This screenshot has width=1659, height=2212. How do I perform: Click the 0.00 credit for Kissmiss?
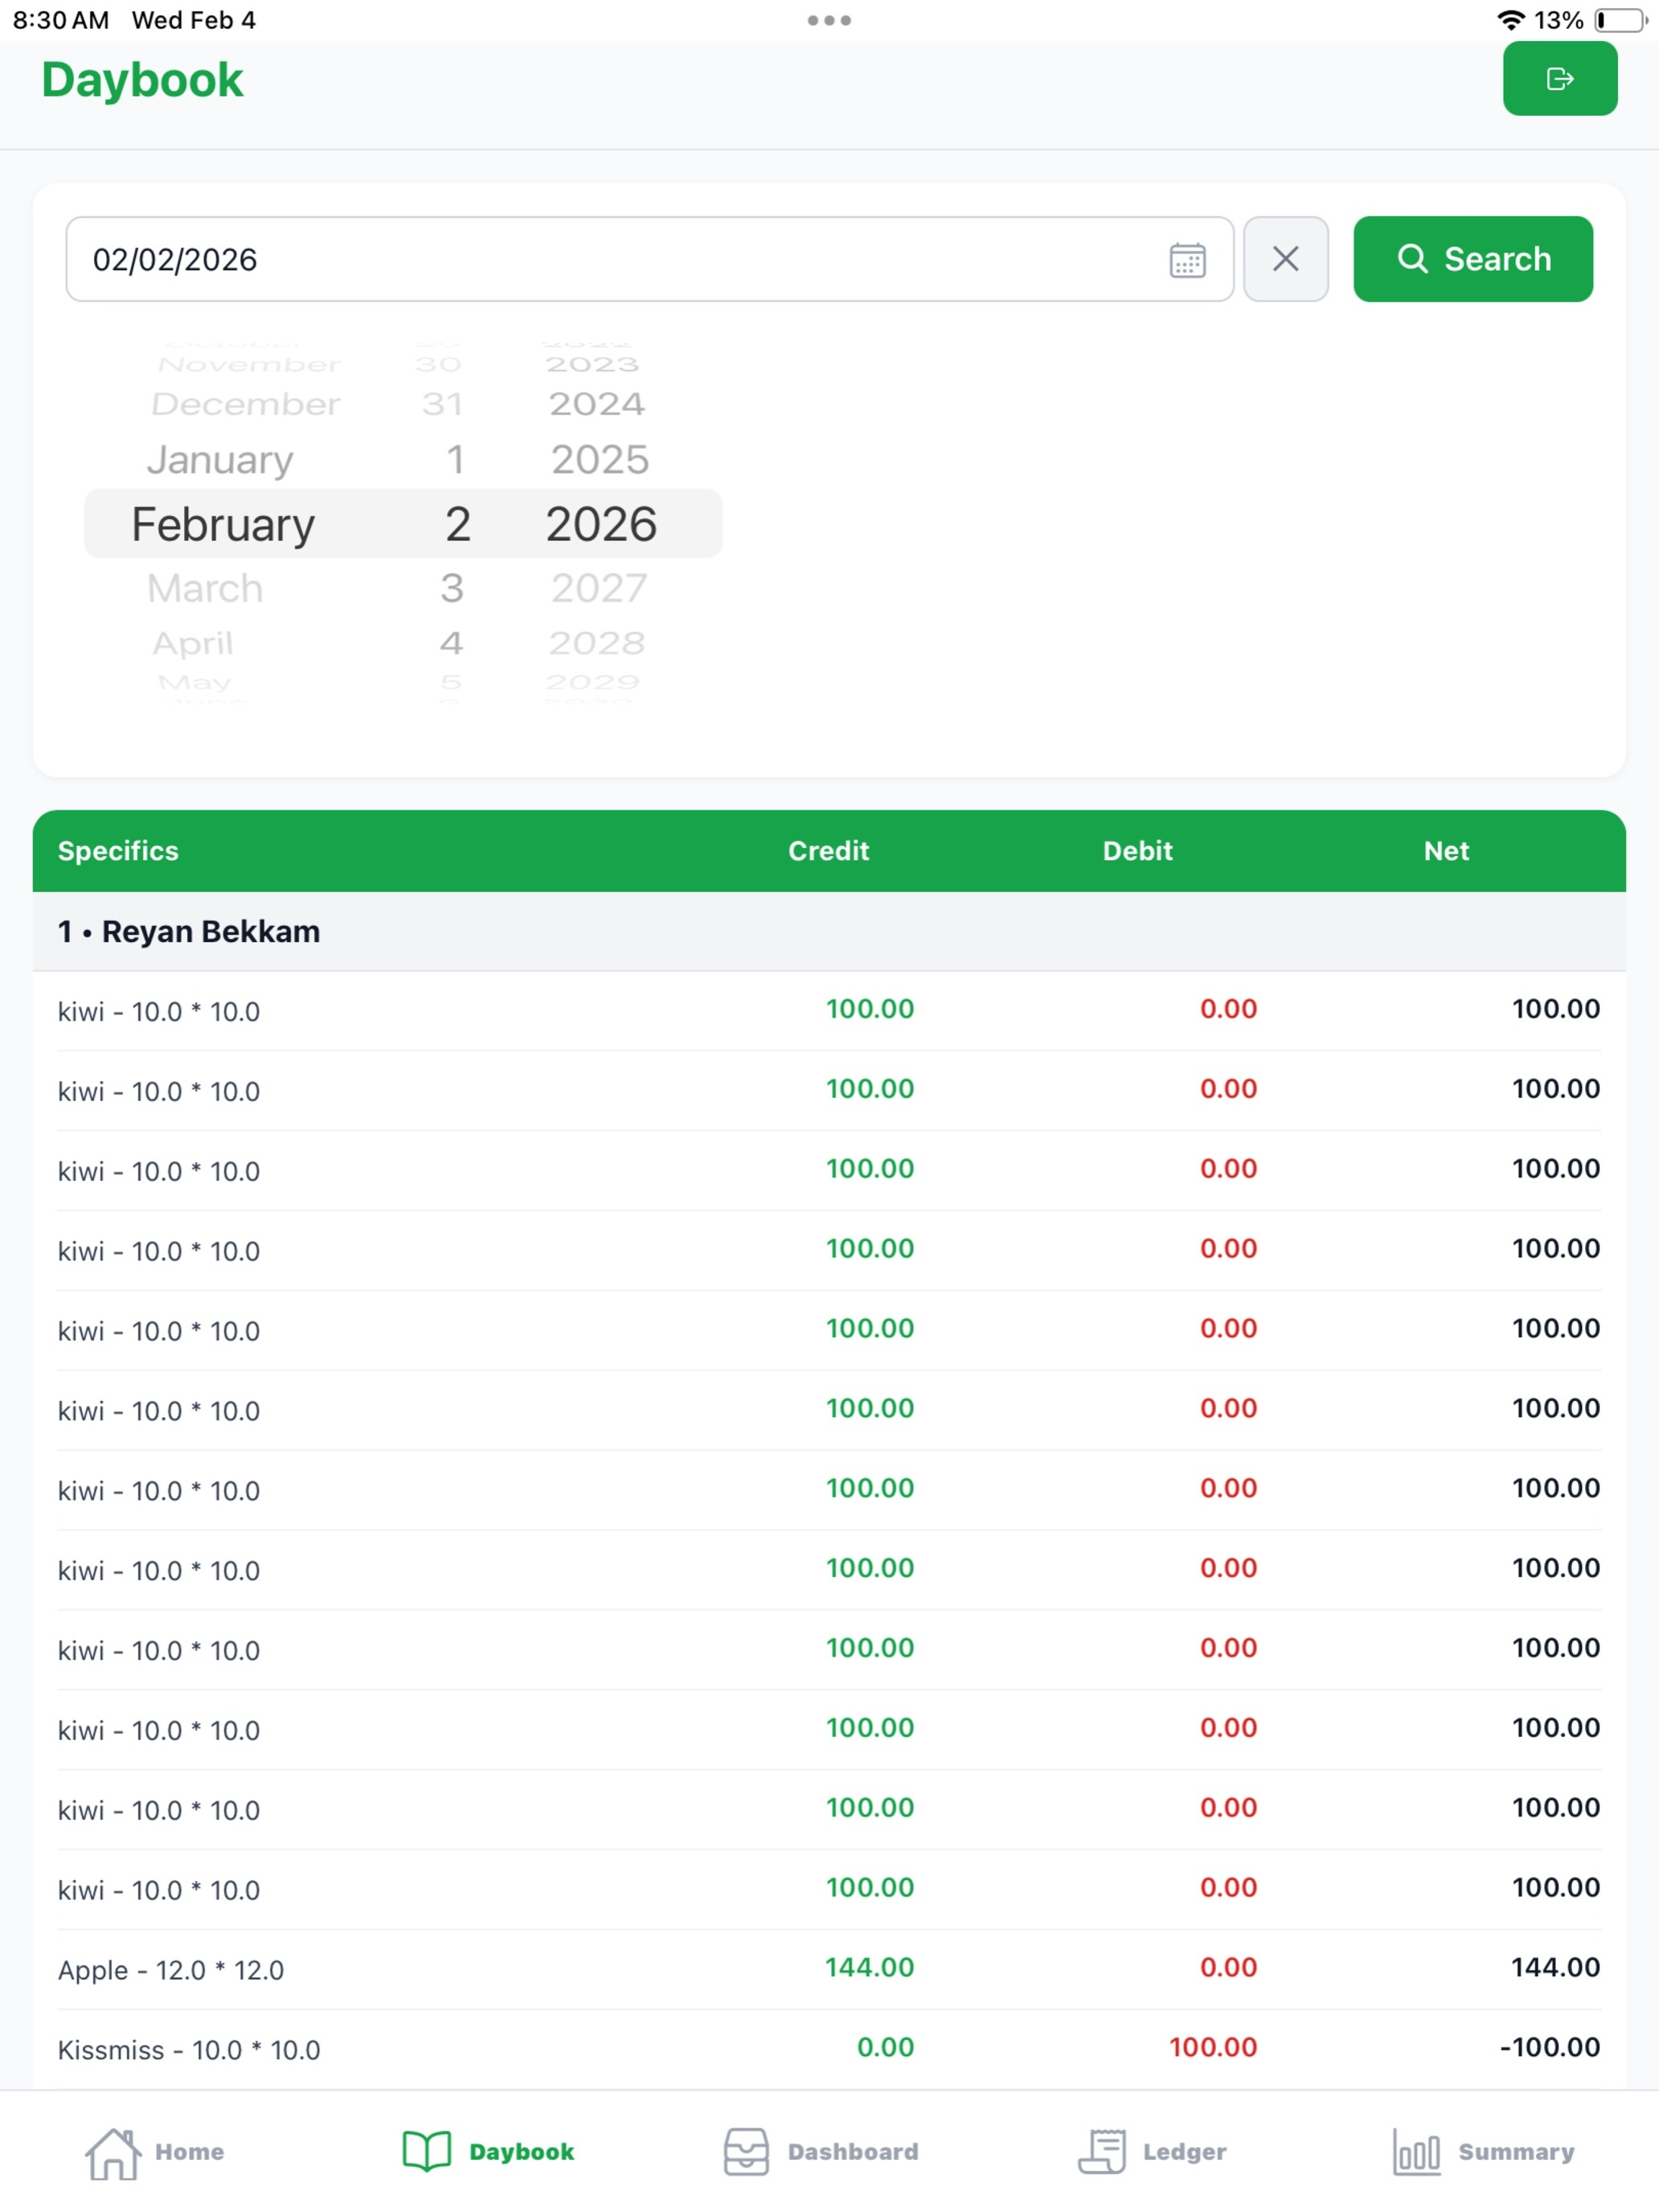(885, 2047)
